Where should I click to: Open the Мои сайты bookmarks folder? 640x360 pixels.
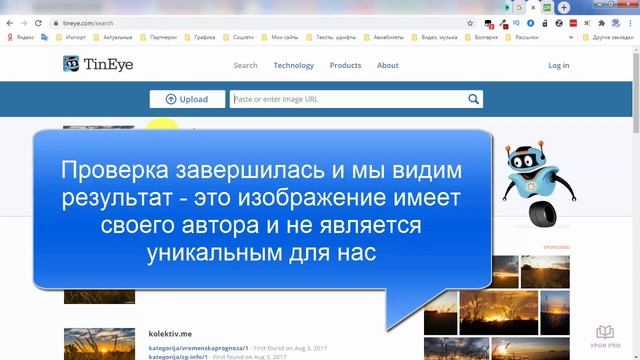click(280, 37)
